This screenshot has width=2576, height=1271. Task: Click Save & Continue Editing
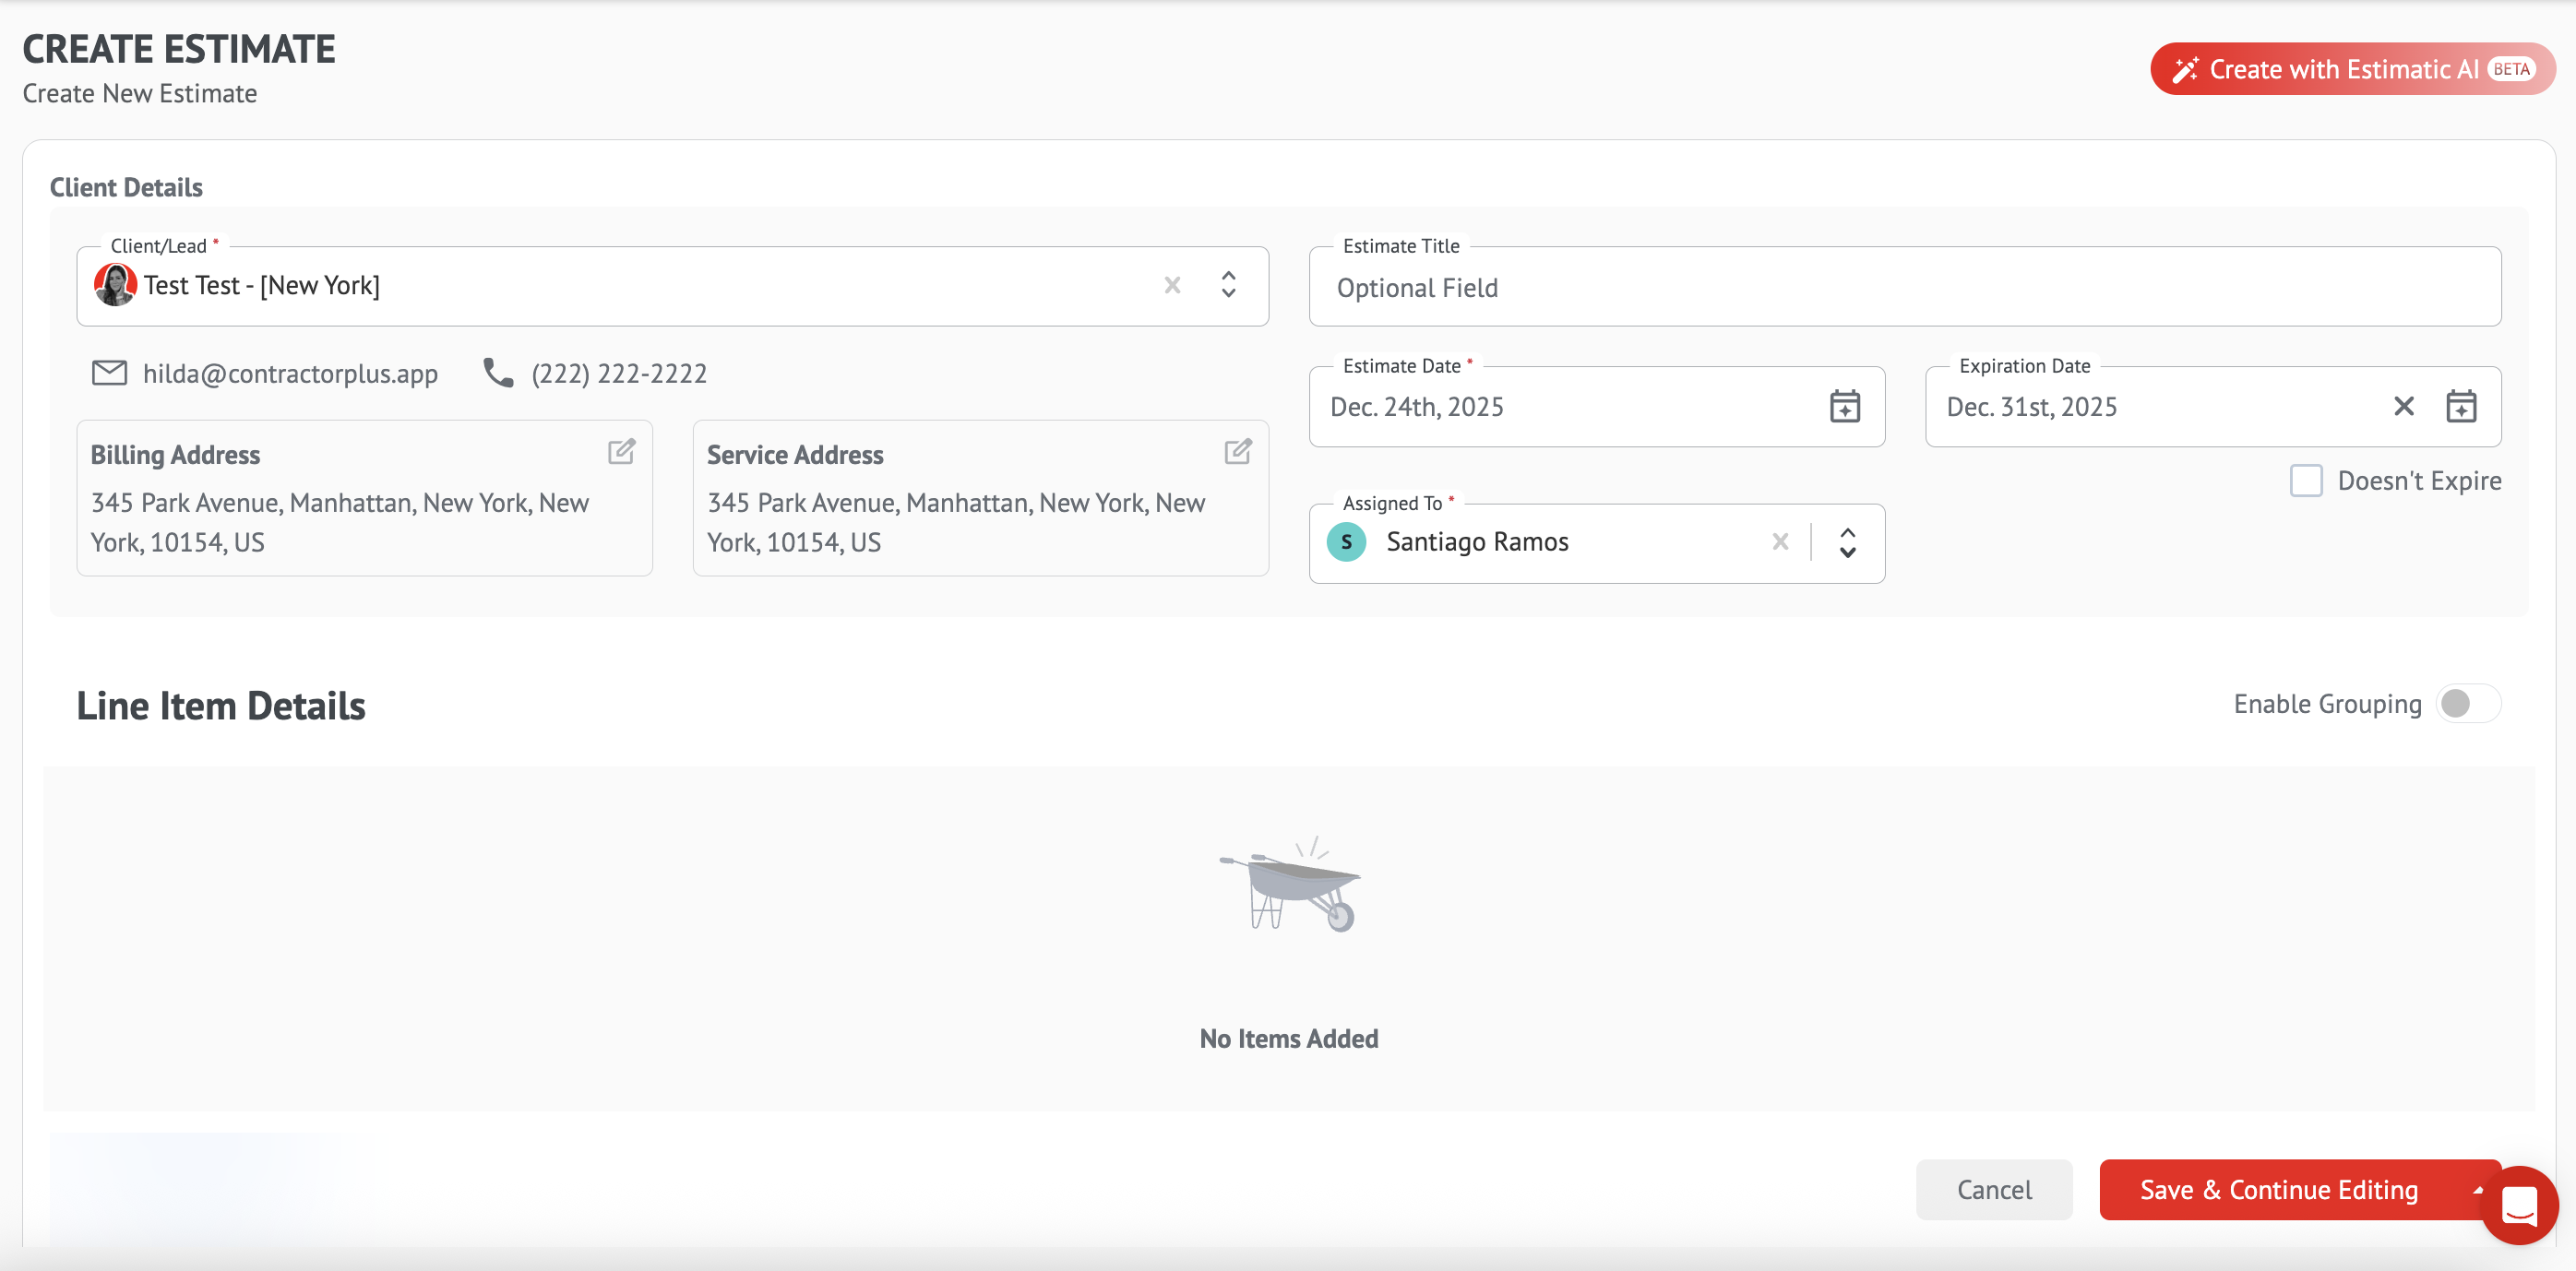[2278, 1190]
